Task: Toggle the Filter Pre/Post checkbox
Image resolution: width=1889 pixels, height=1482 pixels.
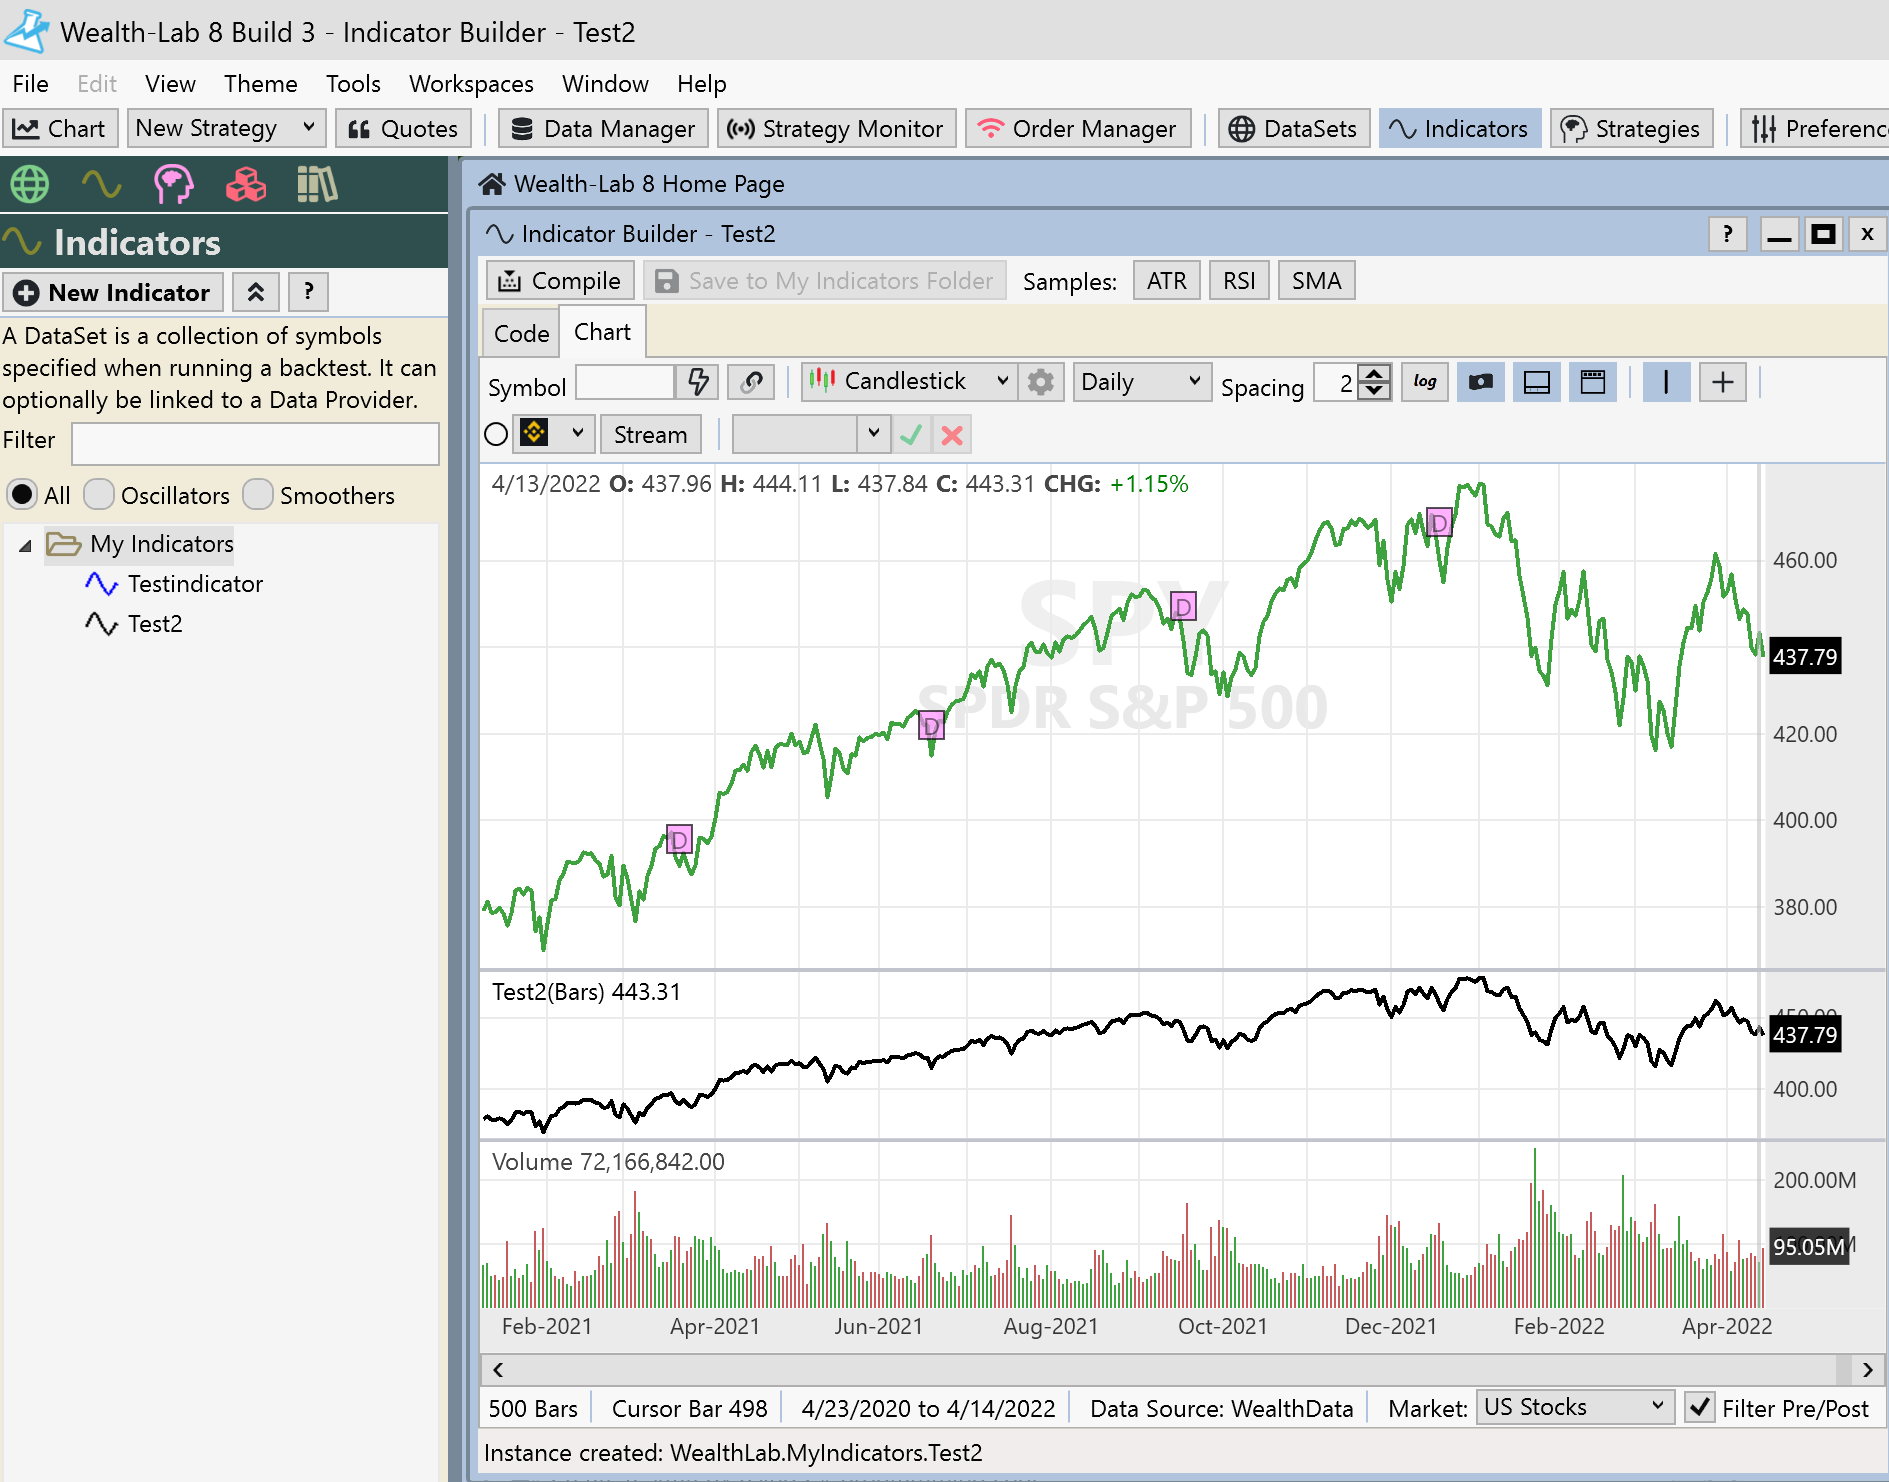Action: (x=1700, y=1408)
